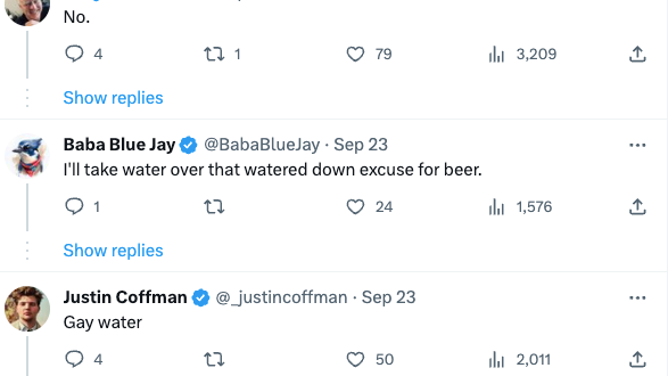Open Baba Blue Jay's bird avatar
The image size is (668, 376).
point(27,156)
